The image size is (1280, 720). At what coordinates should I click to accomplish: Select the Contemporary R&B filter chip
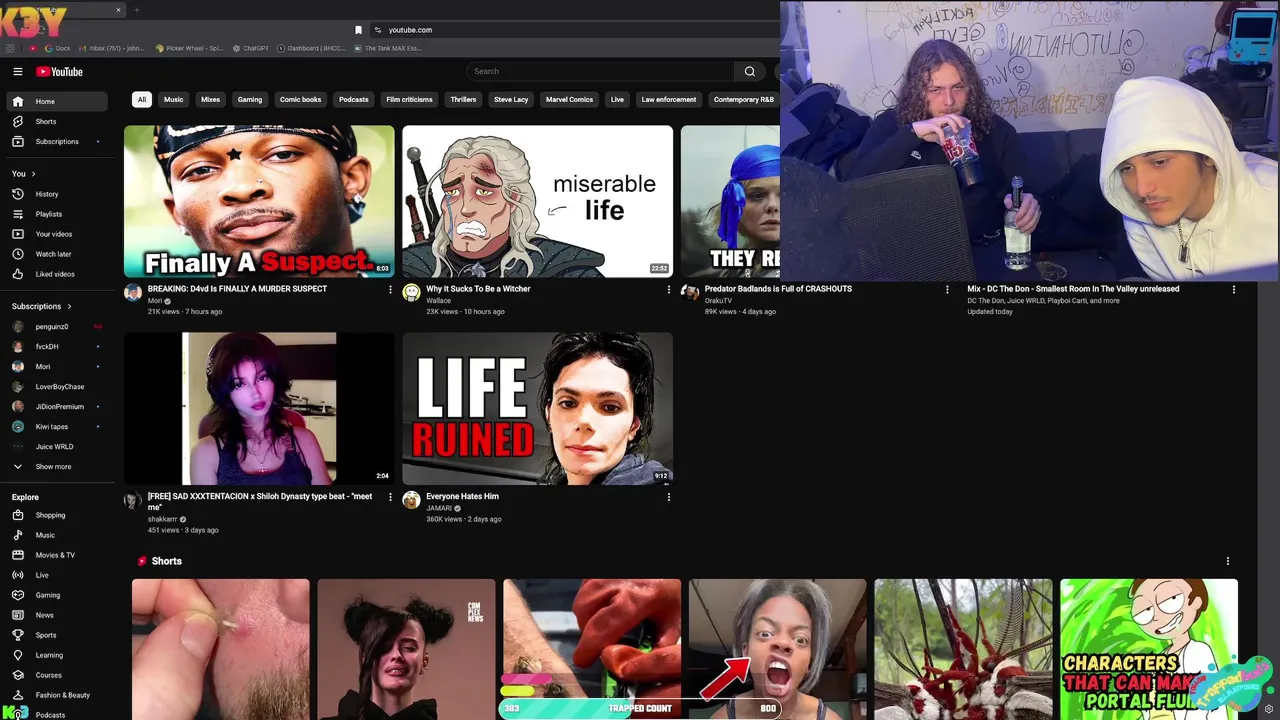[744, 100]
